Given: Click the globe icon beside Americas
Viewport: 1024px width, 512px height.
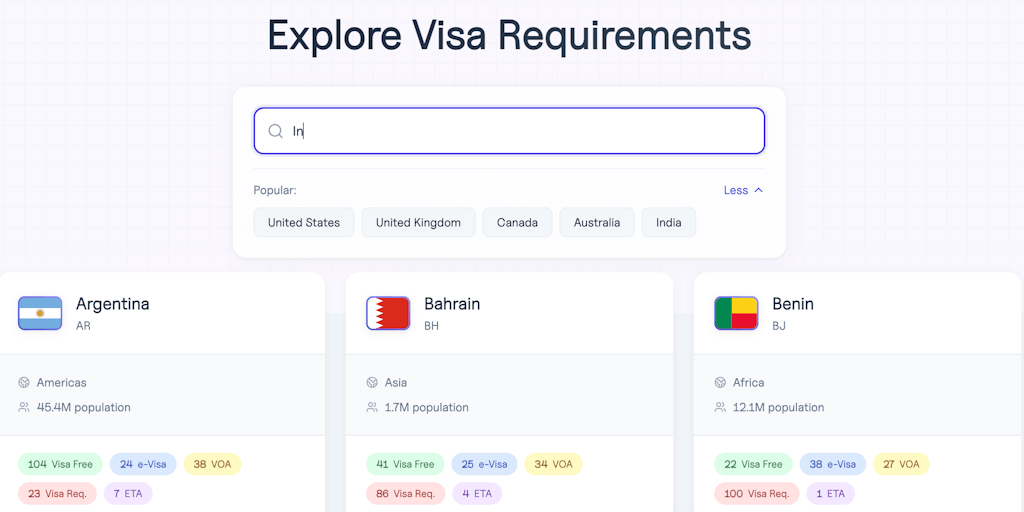Looking at the screenshot, I should (x=24, y=383).
